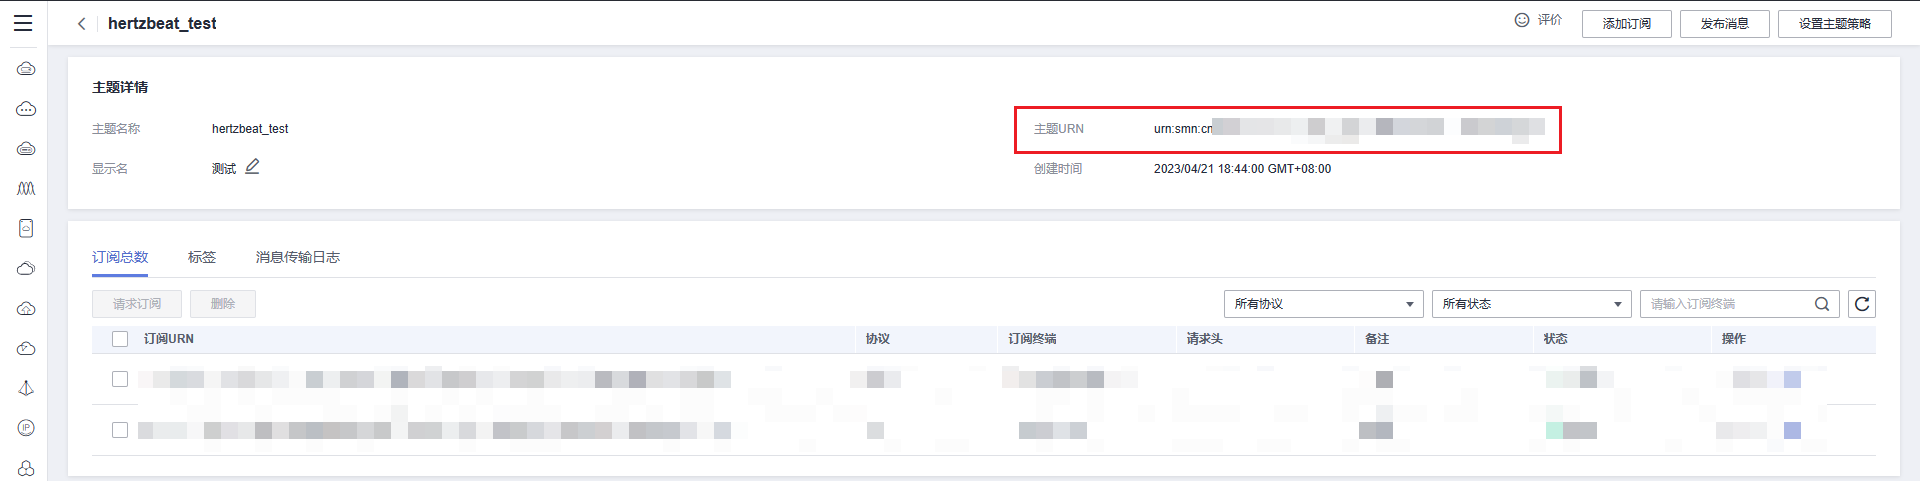Select the 订阅总数 tab
The height and width of the screenshot is (481, 1920).
tap(120, 257)
